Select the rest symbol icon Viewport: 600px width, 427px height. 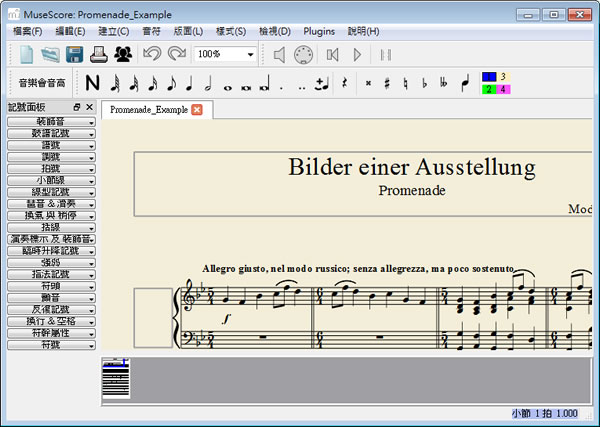[x=345, y=83]
